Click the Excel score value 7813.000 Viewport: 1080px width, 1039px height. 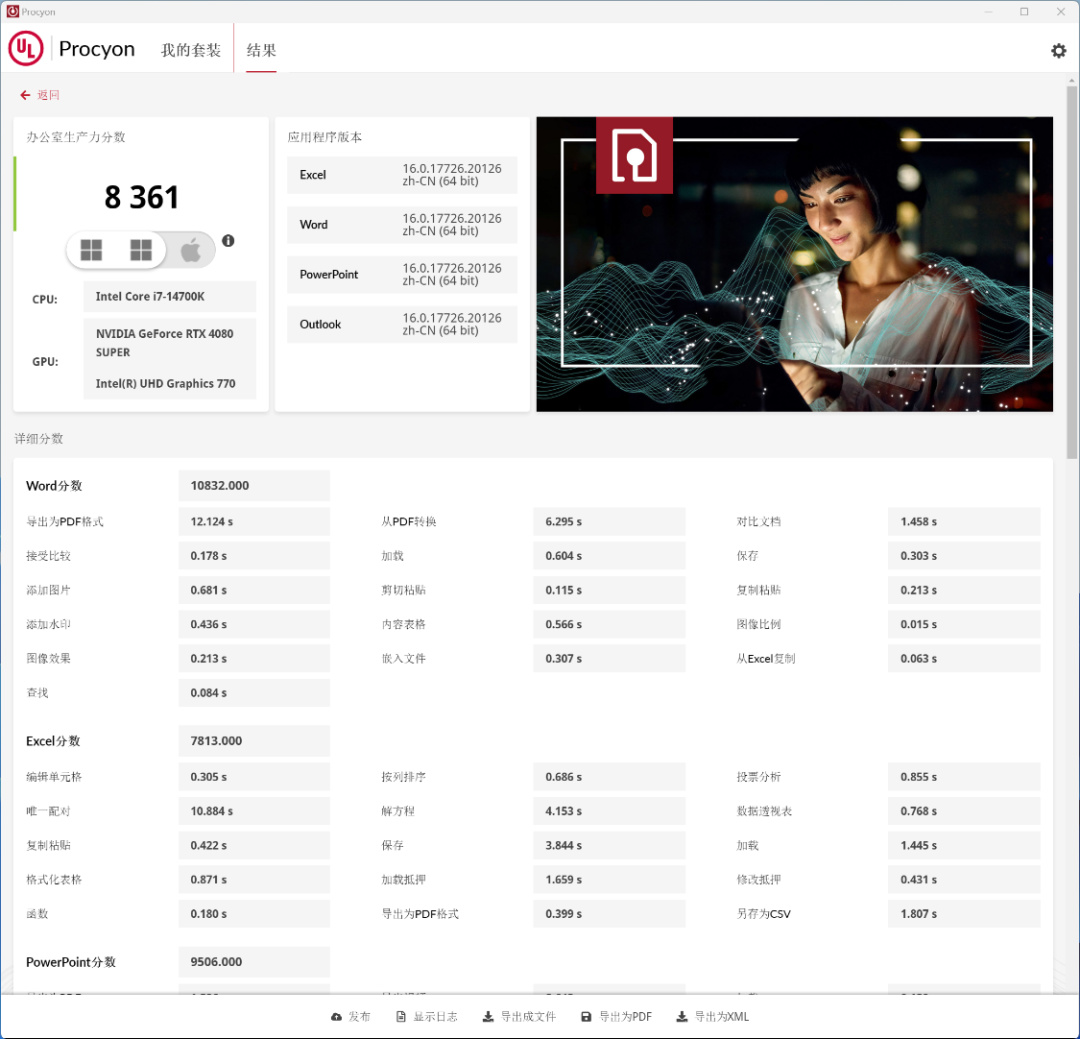pyautogui.click(x=253, y=741)
